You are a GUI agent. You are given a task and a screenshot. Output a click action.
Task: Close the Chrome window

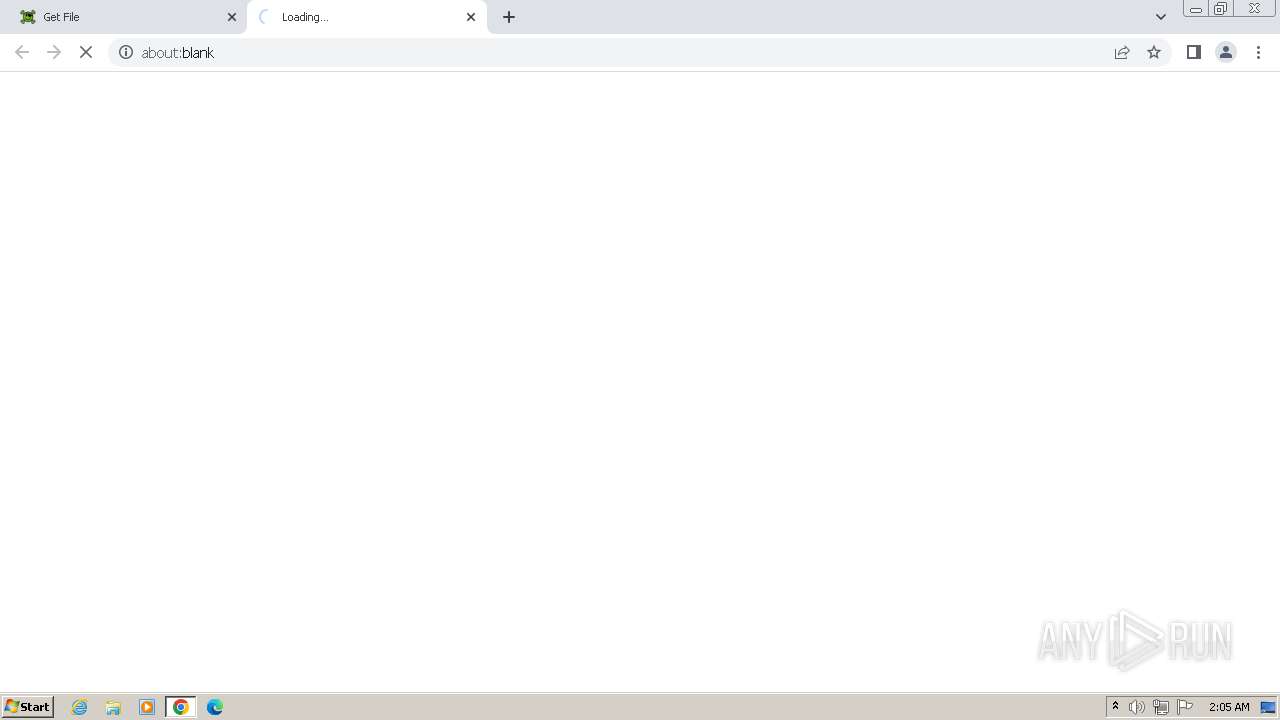tap(1254, 8)
